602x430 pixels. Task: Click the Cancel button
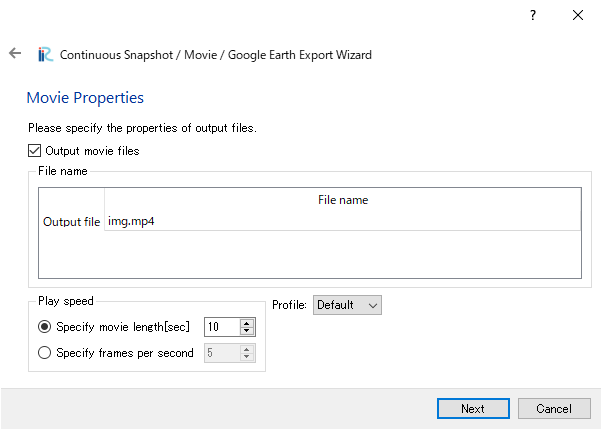pyautogui.click(x=554, y=408)
